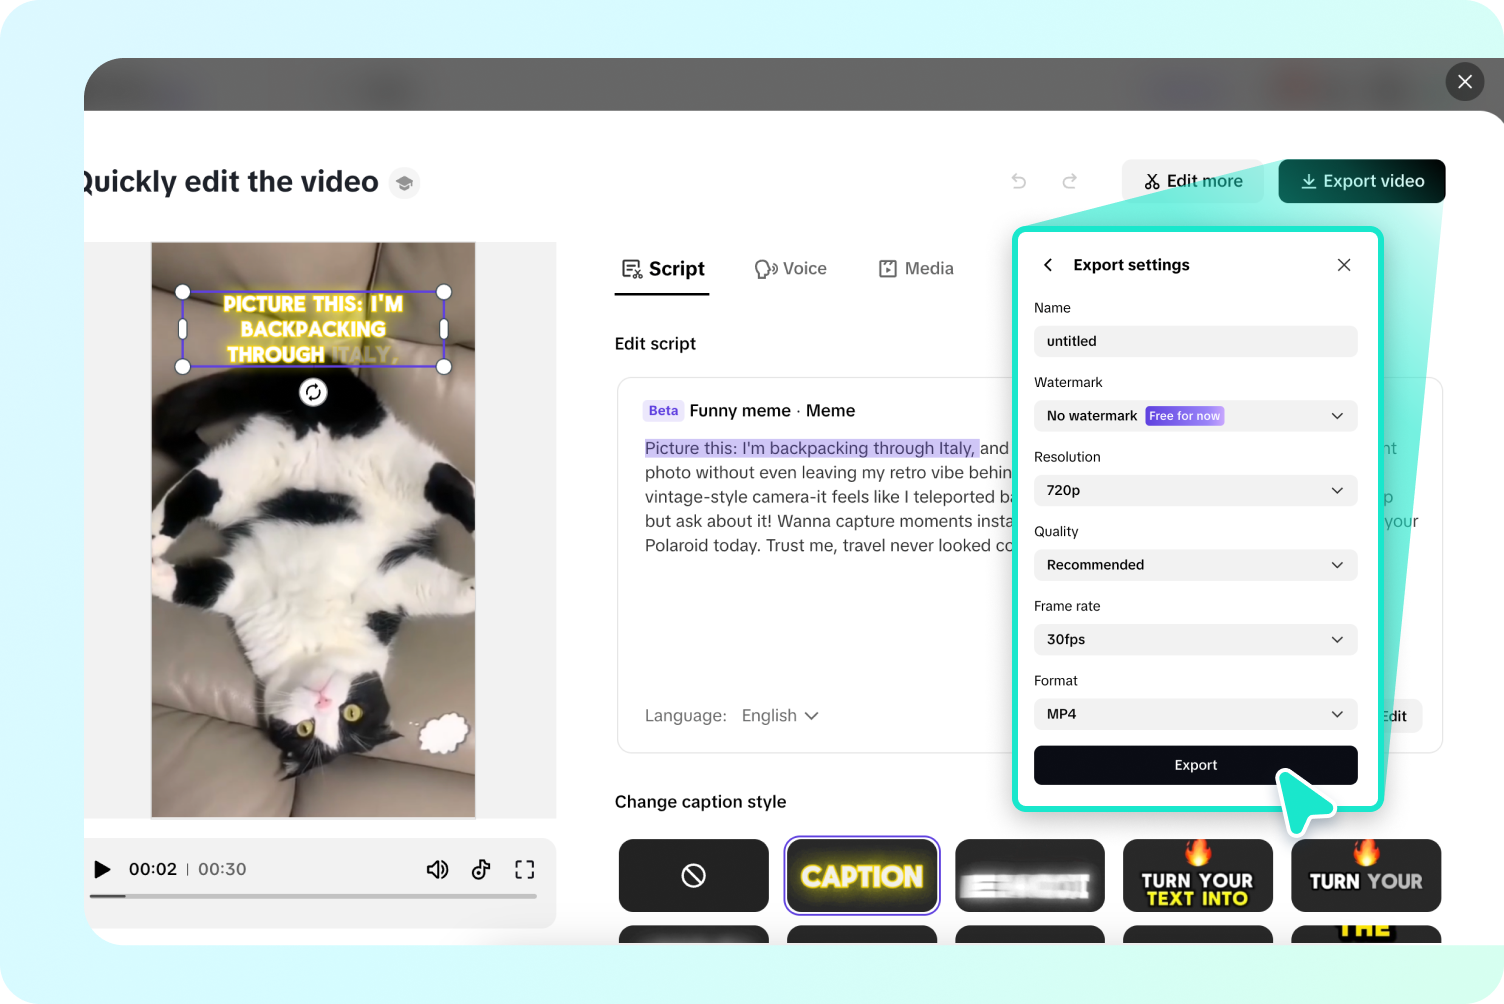Viewport: 1504px width, 1004px height.
Task: Click the Voice tab microphone icon
Action: pyautogui.click(x=763, y=268)
